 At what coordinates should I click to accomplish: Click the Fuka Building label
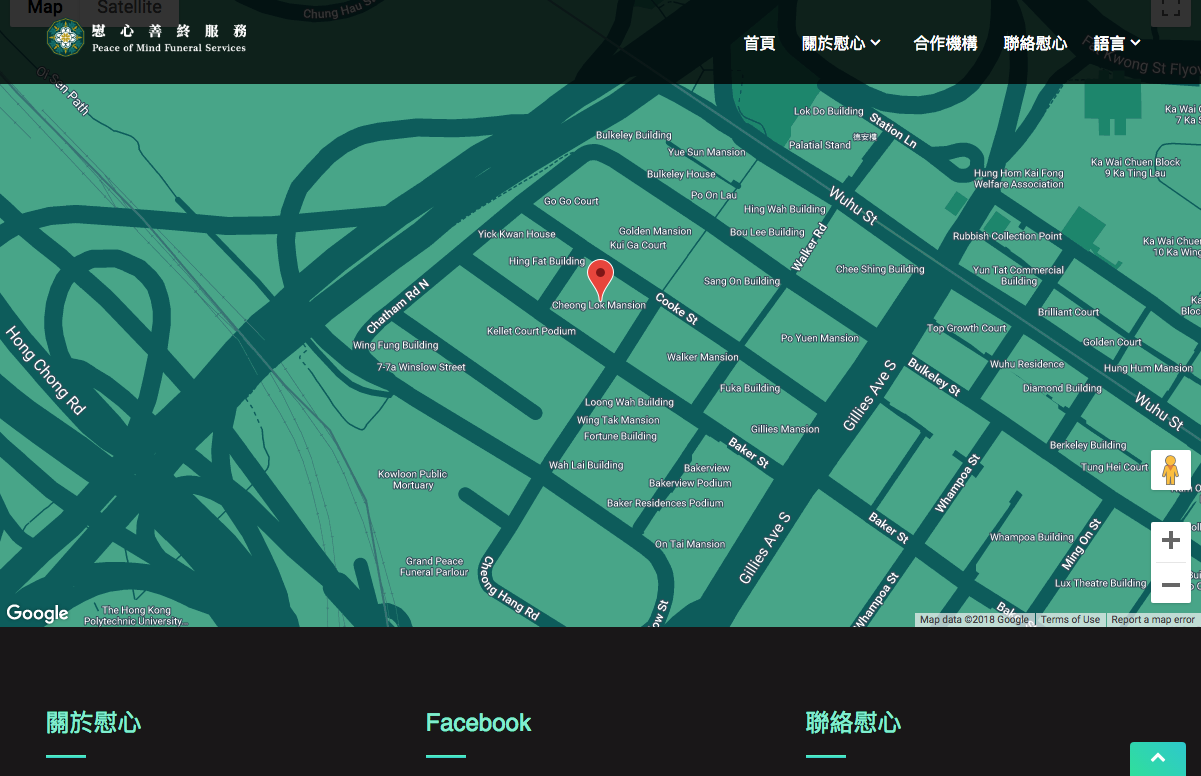click(x=750, y=388)
